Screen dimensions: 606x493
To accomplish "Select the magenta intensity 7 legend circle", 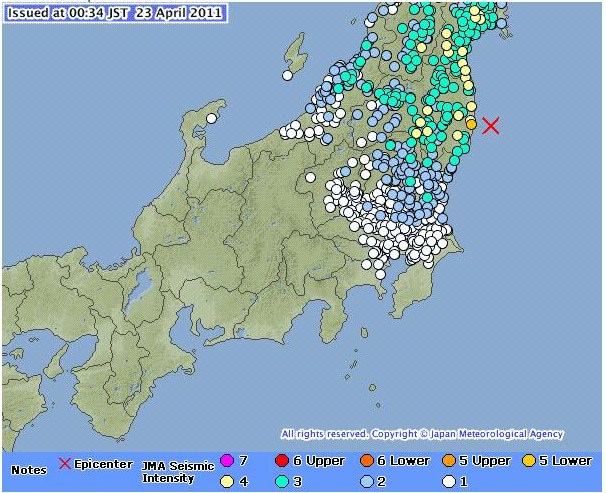I will coord(226,462).
